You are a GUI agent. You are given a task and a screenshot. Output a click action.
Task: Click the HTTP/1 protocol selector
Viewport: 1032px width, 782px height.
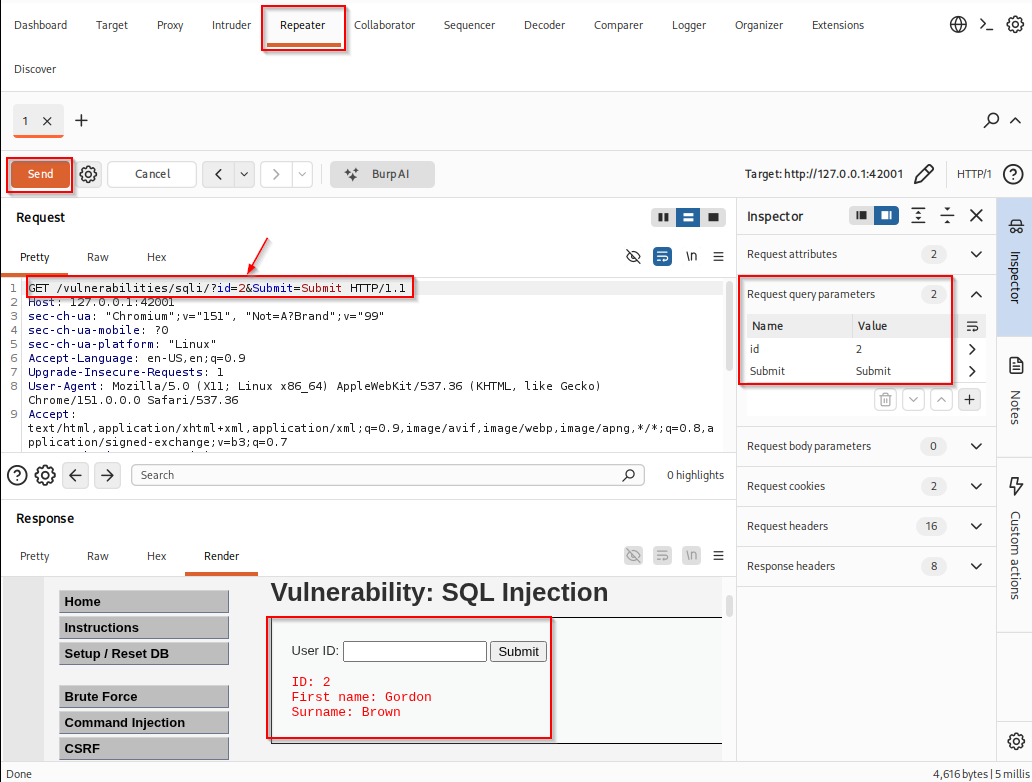coord(974,174)
